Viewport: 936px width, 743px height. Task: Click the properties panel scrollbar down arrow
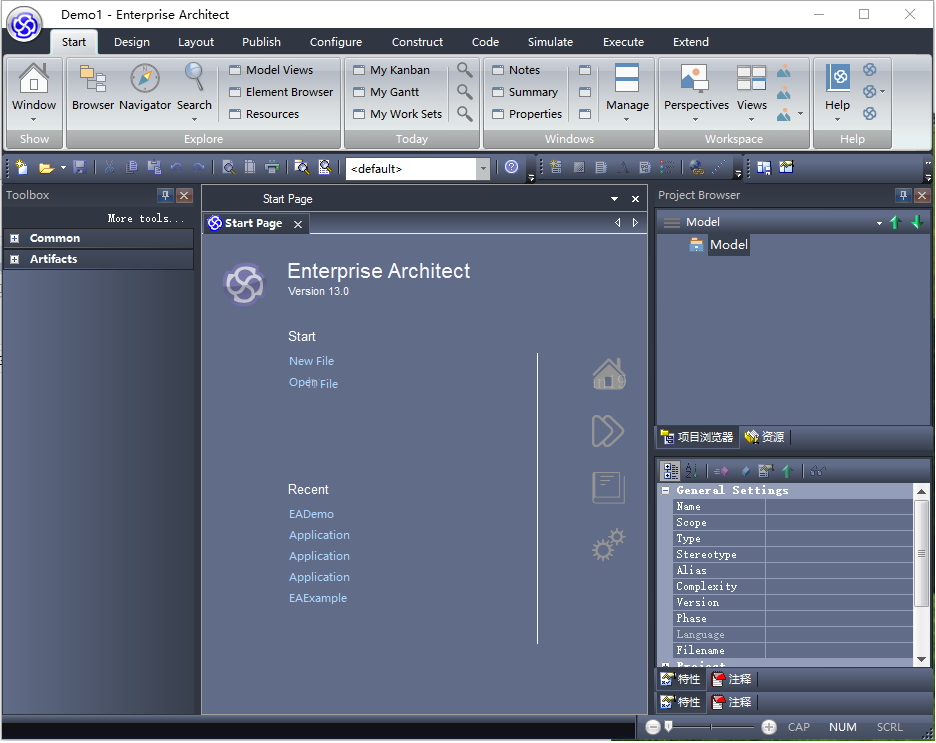point(921,659)
